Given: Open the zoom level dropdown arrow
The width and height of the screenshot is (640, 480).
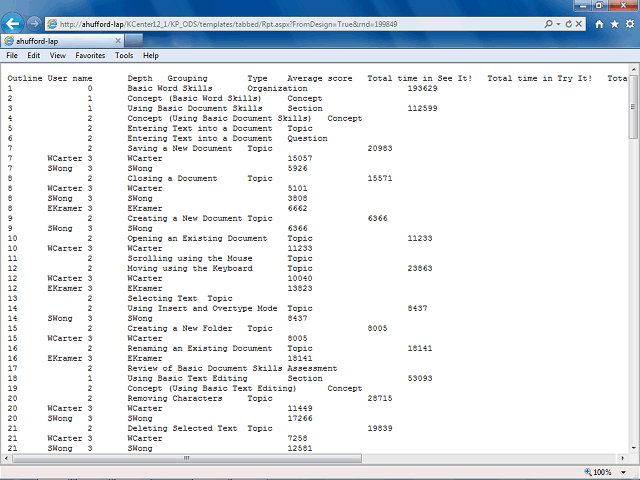Looking at the screenshot, I should click(x=623, y=472).
